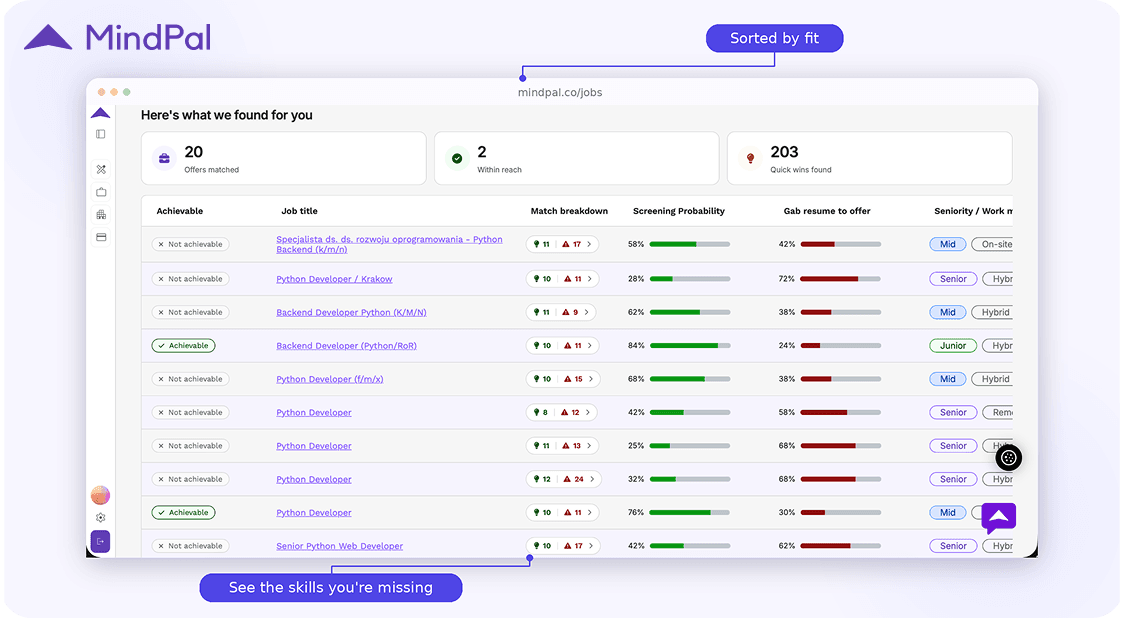Click the On-site work mode tag

993,244
